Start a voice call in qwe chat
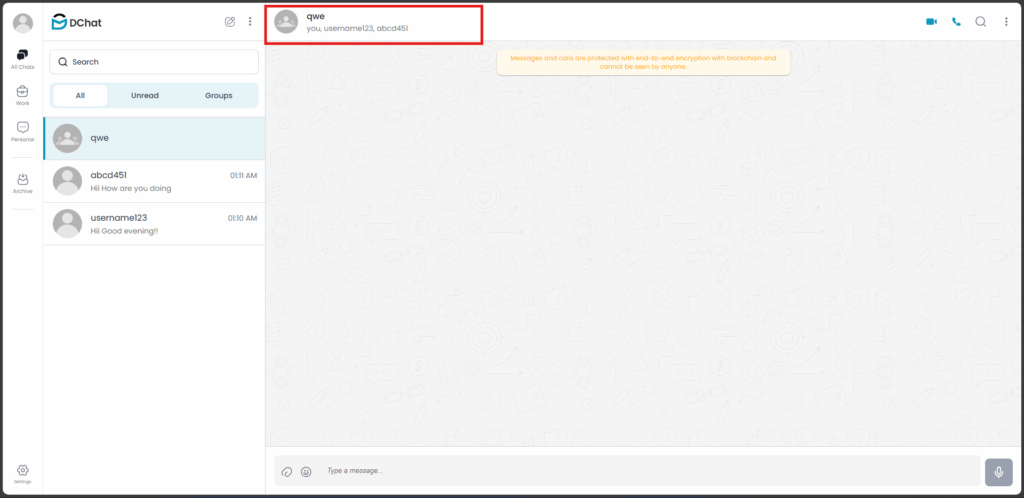Image resolution: width=1024 pixels, height=498 pixels. [956, 22]
